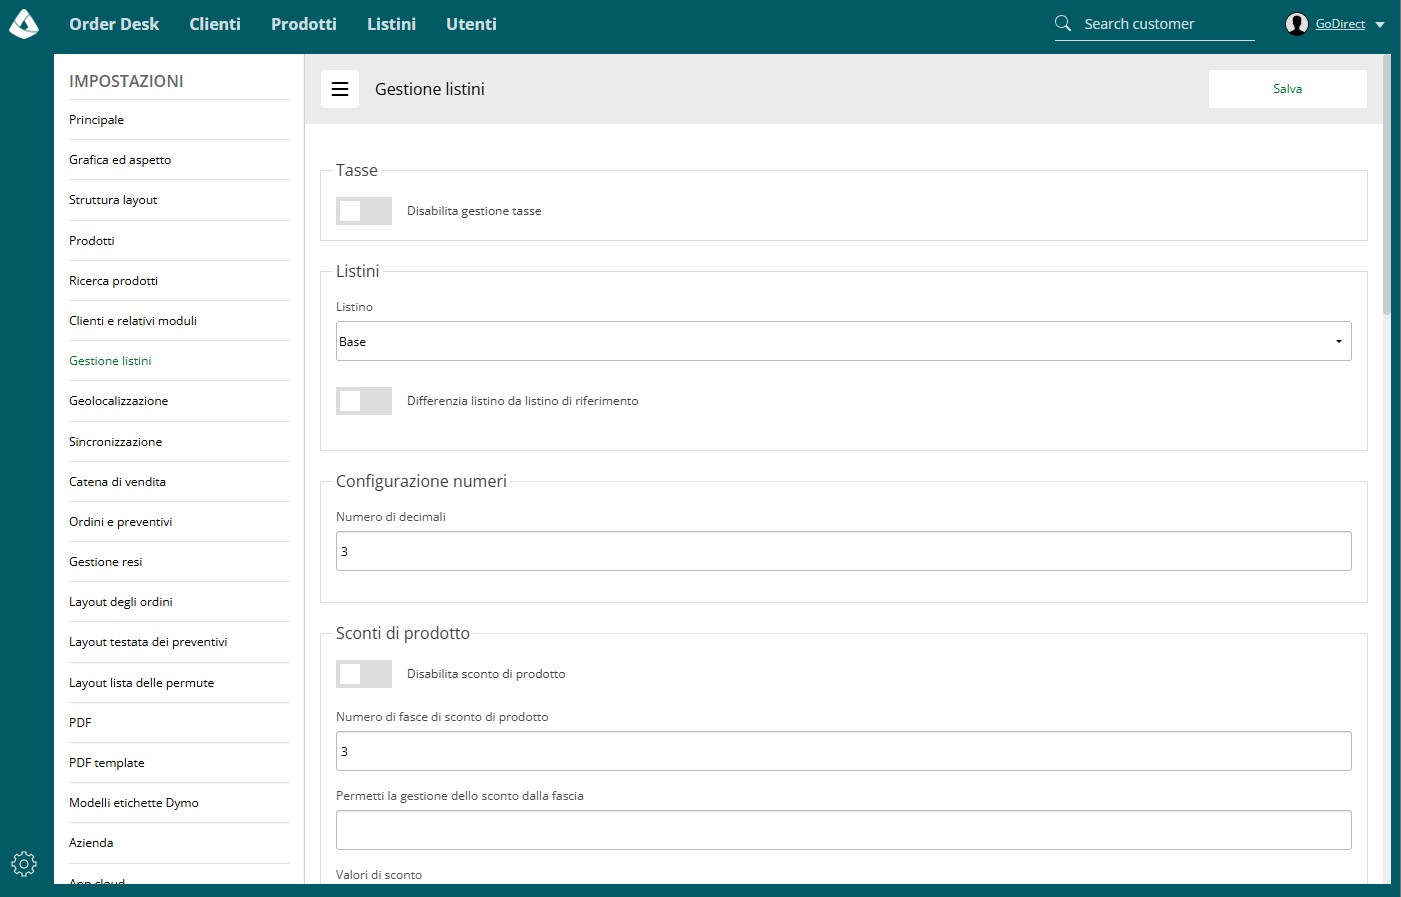Expand the GoDirect account dropdown arrow
Viewport: 1401px width, 897px height.
click(1380, 25)
